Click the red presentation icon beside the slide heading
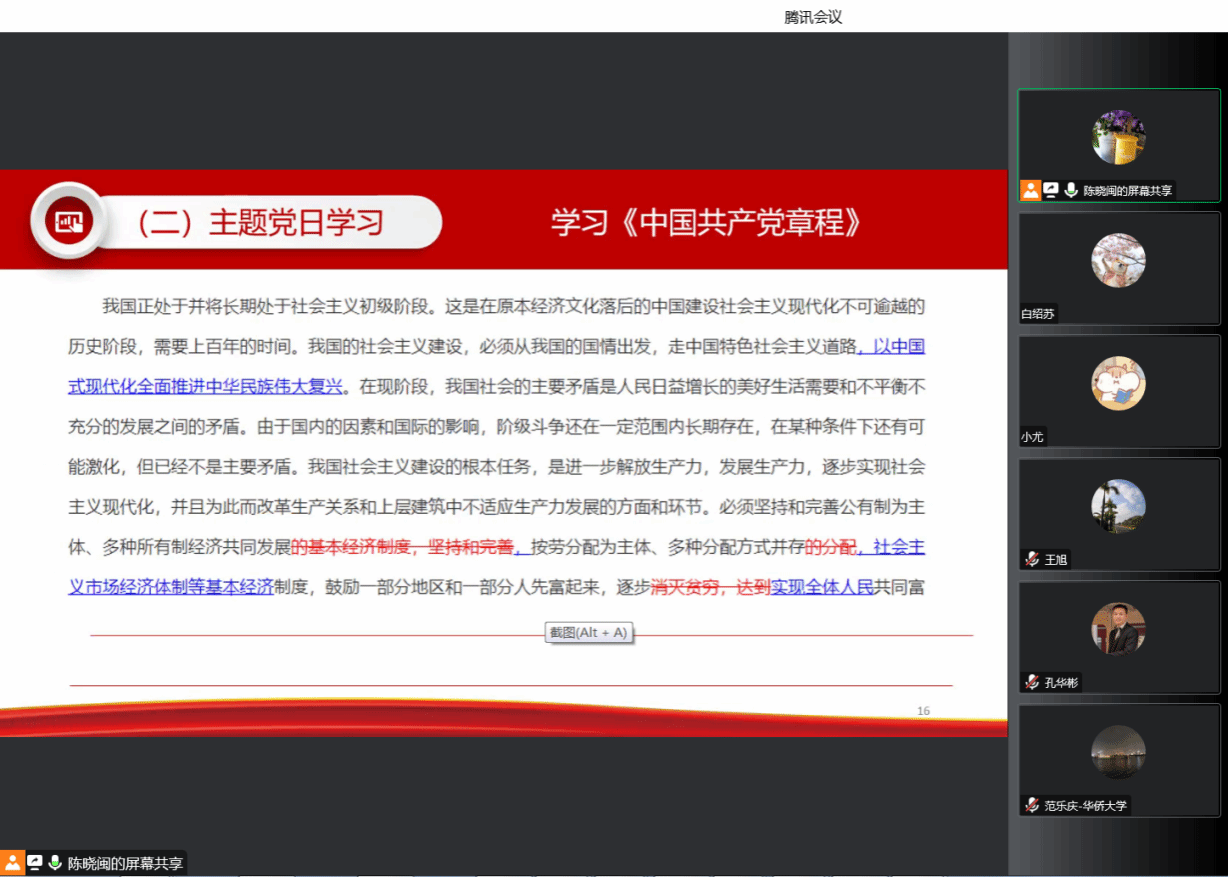 tap(68, 221)
